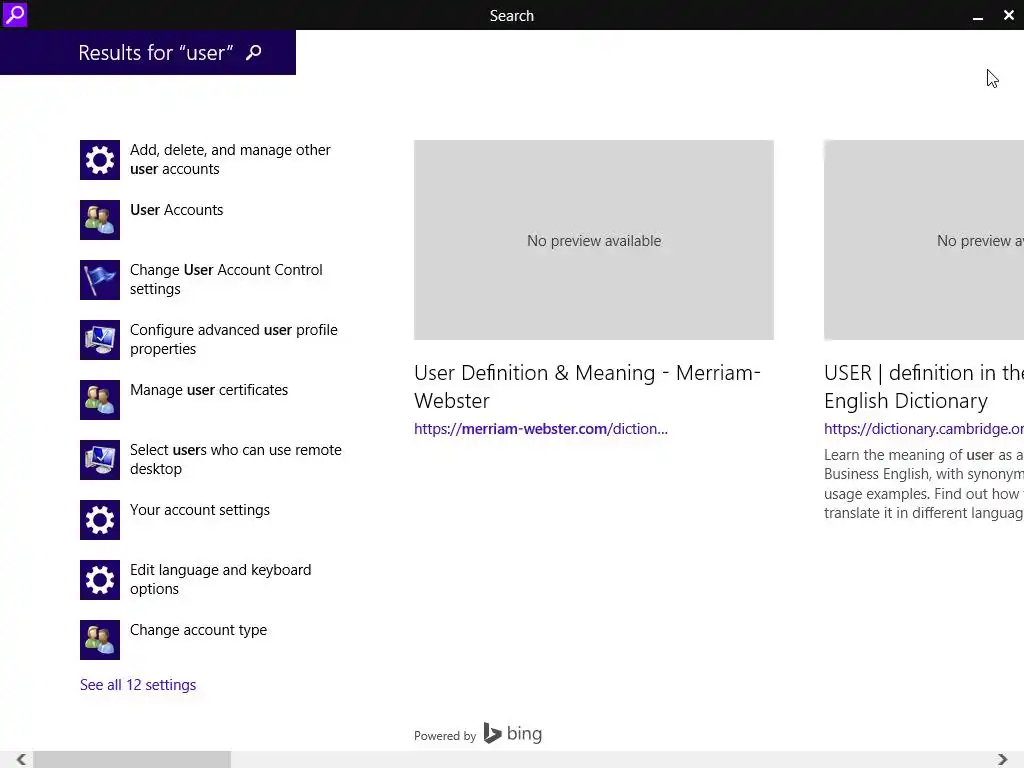The height and width of the screenshot is (768, 1024).
Task: Click the Change account type icon
Action: pos(100,640)
